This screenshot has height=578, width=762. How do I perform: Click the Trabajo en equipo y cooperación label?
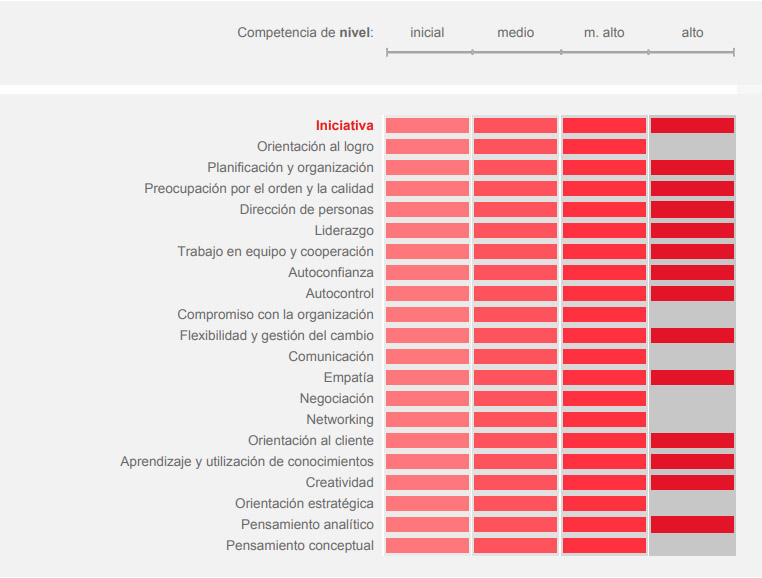coord(276,252)
